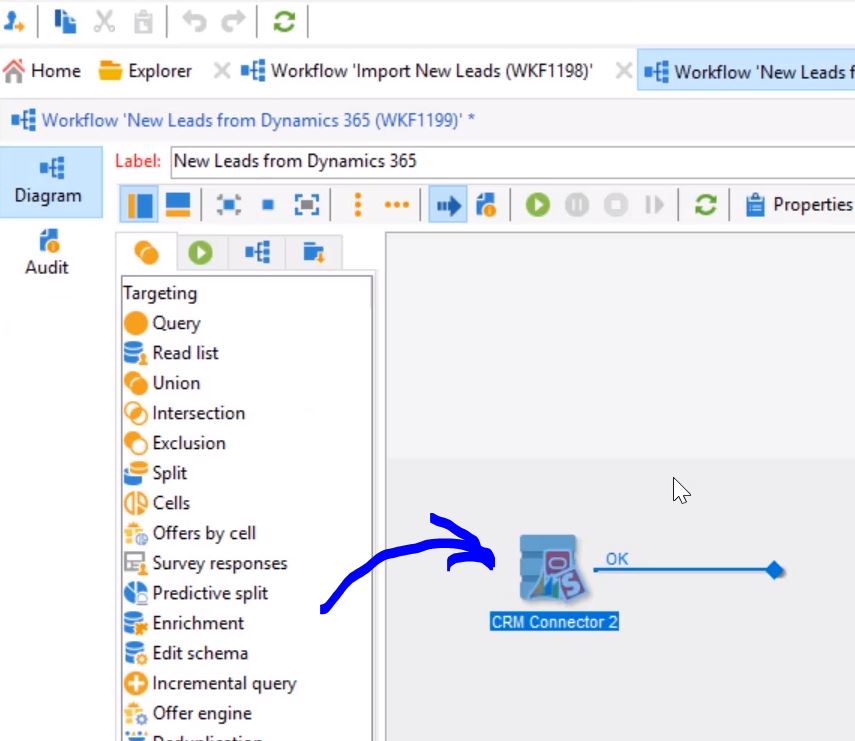855x741 pixels.
Task: Select the Incremental query activity
Action: point(223,683)
